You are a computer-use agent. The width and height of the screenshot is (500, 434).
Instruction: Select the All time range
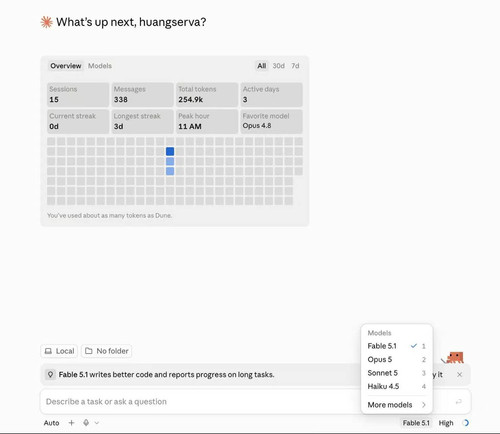coord(262,66)
